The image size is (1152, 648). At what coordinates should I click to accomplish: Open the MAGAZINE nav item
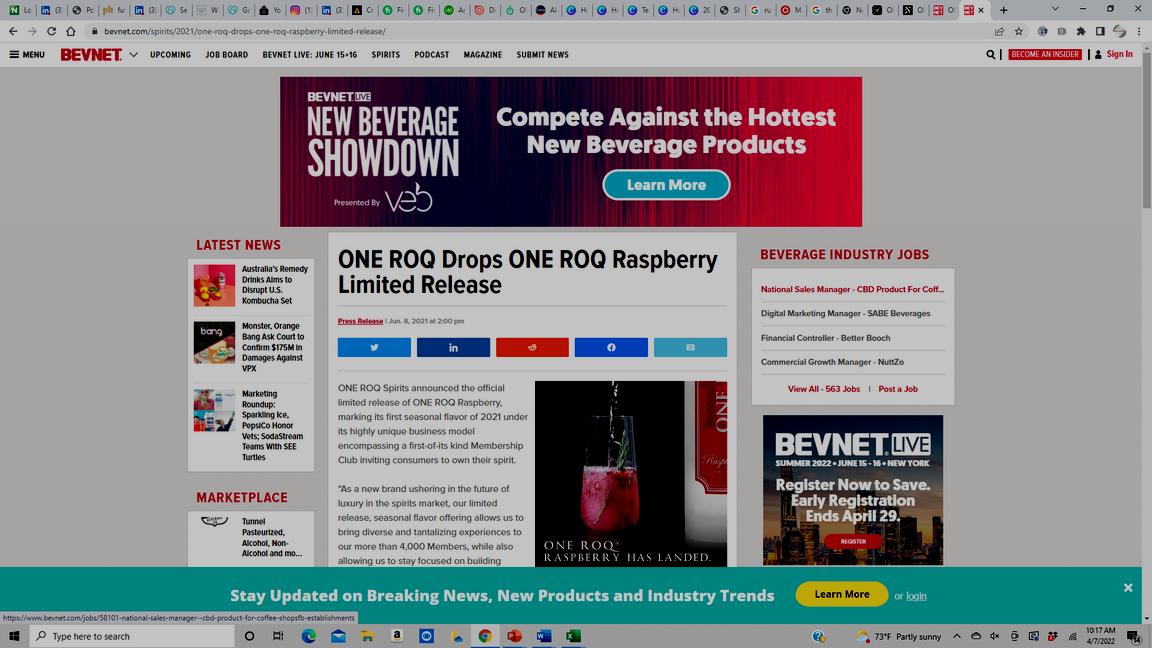pos(483,54)
